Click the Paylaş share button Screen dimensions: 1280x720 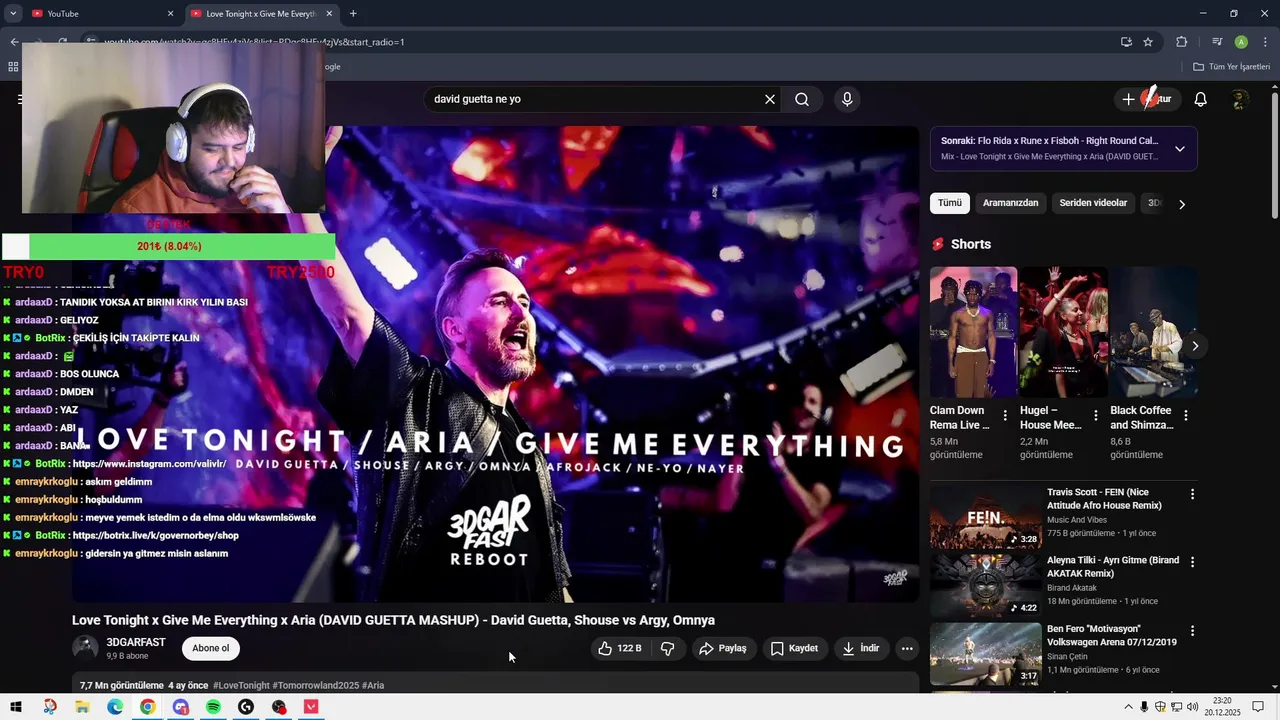pyautogui.click(x=723, y=648)
